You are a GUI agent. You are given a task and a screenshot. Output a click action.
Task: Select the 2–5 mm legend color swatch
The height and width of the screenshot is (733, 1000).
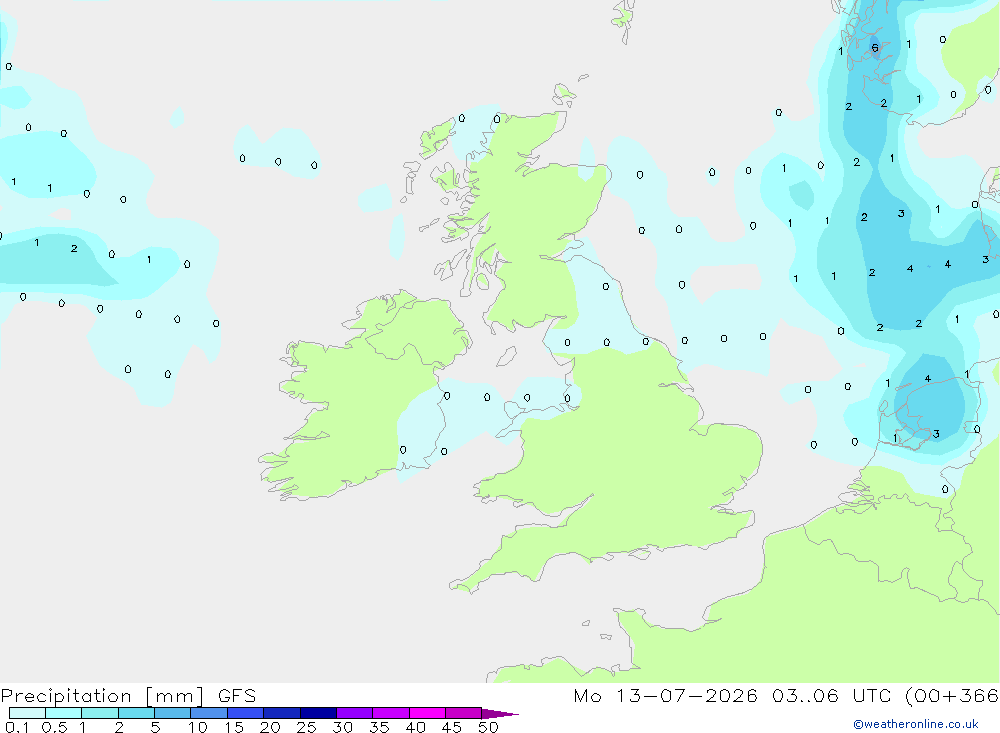click(x=136, y=713)
